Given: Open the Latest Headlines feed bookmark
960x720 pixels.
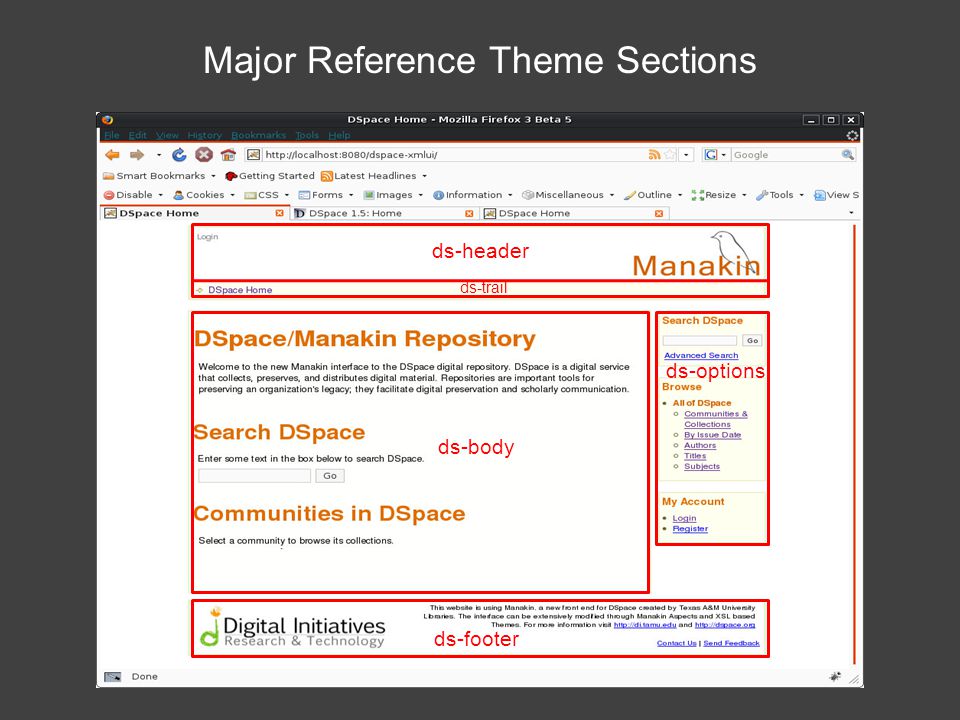Looking at the screenshot, I should [x=373, y=176].
